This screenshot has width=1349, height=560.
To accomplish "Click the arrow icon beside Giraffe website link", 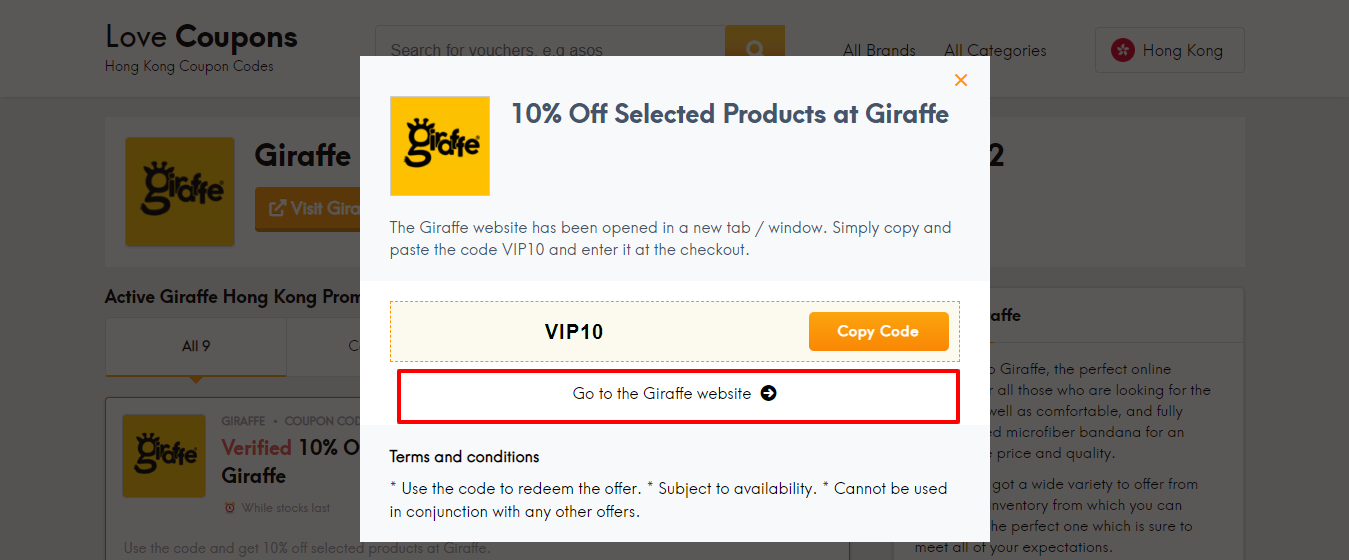I will point(768,394).
